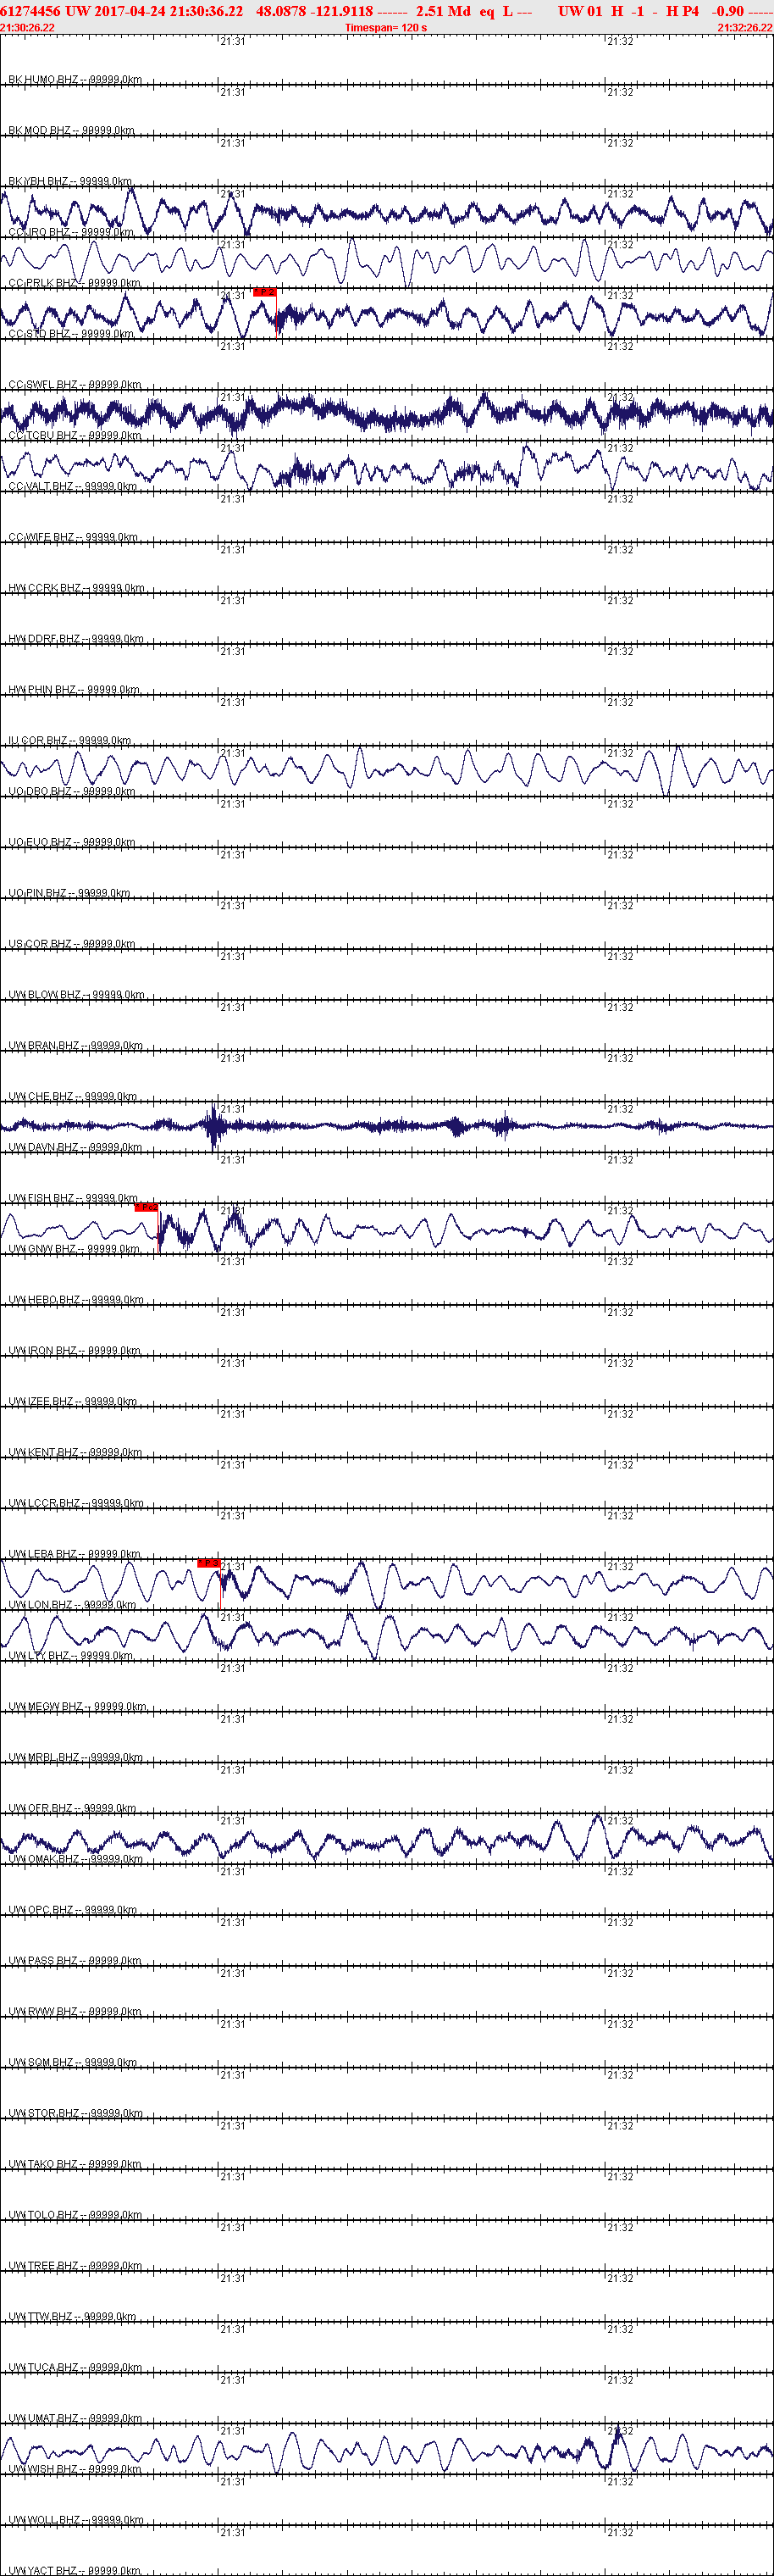Click the start time 21:30:26.22
The image size is (774, 2576).
tap(28, 28)
